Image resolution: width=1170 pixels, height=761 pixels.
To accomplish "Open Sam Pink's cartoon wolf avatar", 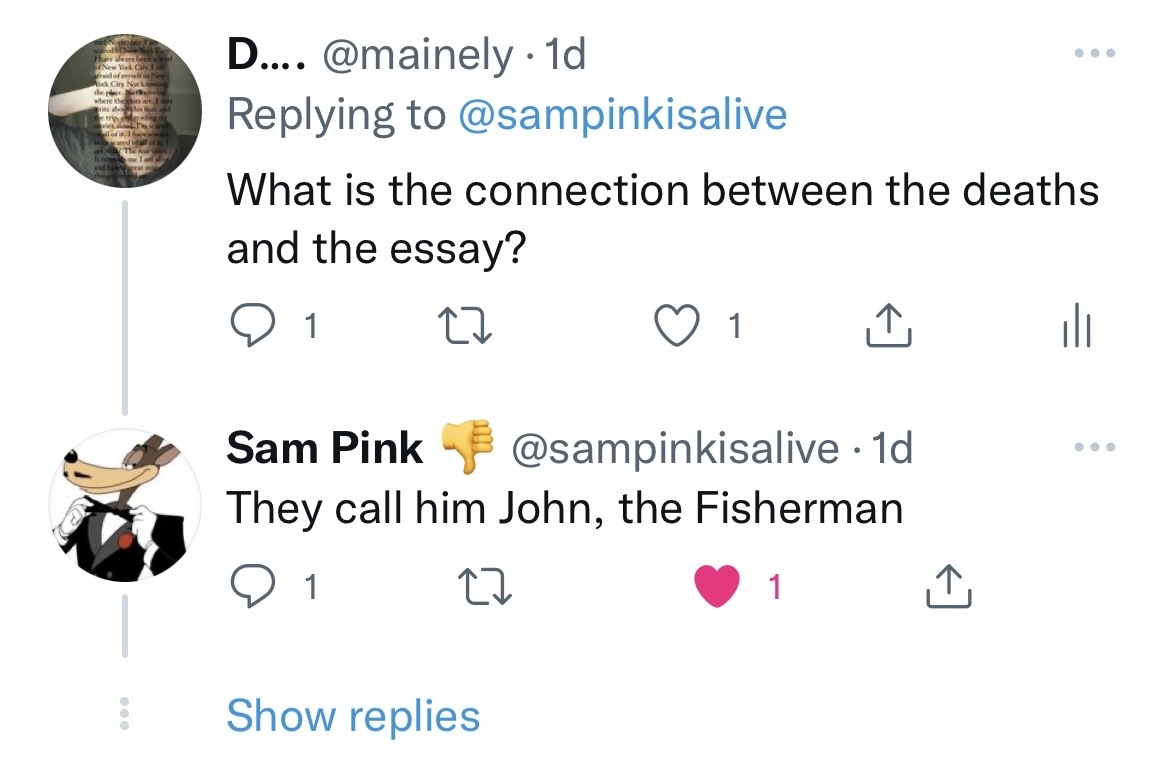I will pyautogui.click(x=126, y=506).
